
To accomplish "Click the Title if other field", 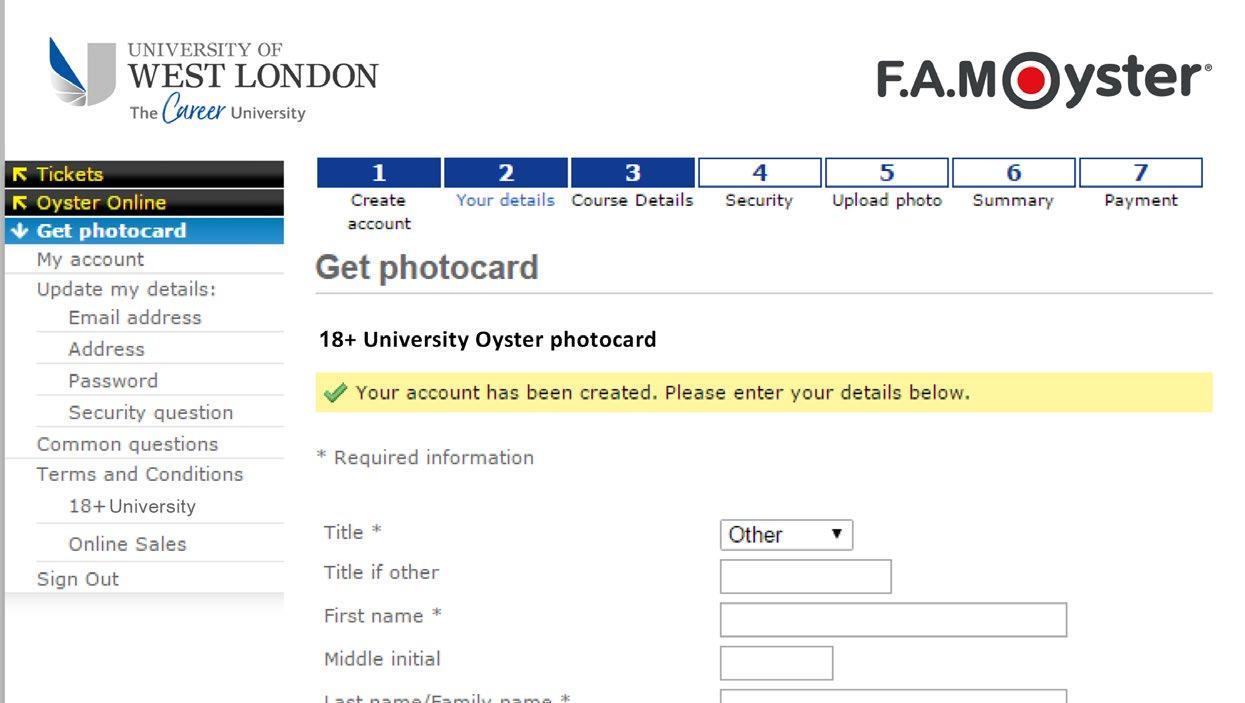I will [805, 577].
